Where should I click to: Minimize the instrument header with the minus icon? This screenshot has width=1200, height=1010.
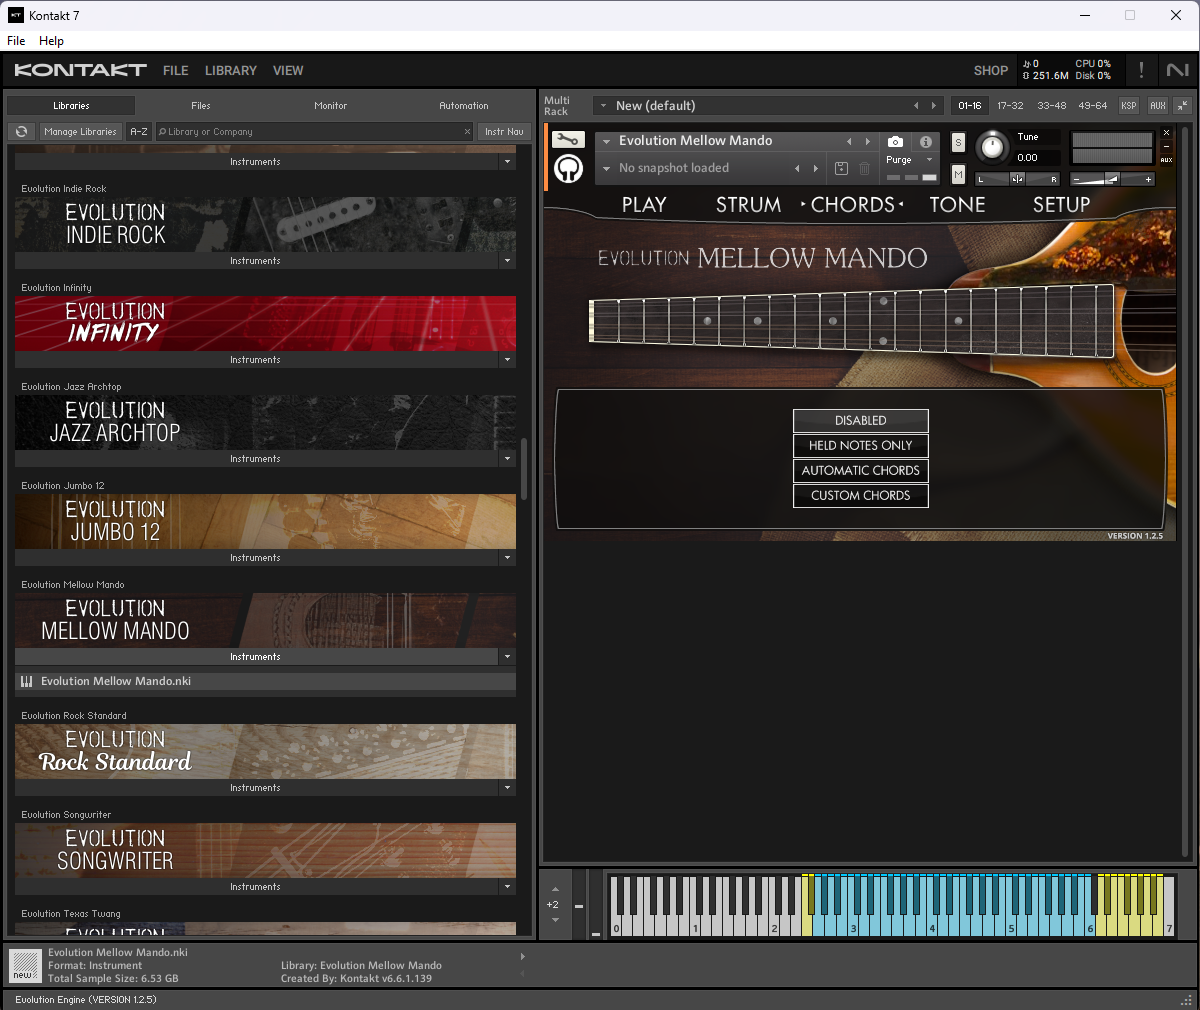tap(1166, 147)
